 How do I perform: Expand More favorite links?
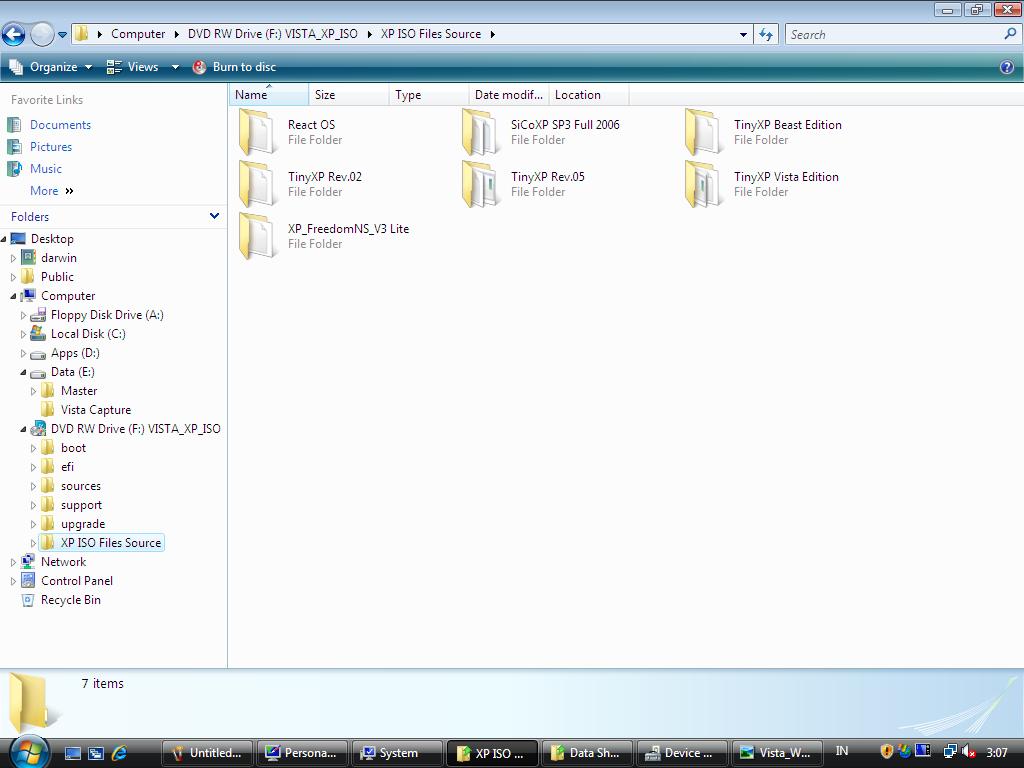(x=51, y=191)
